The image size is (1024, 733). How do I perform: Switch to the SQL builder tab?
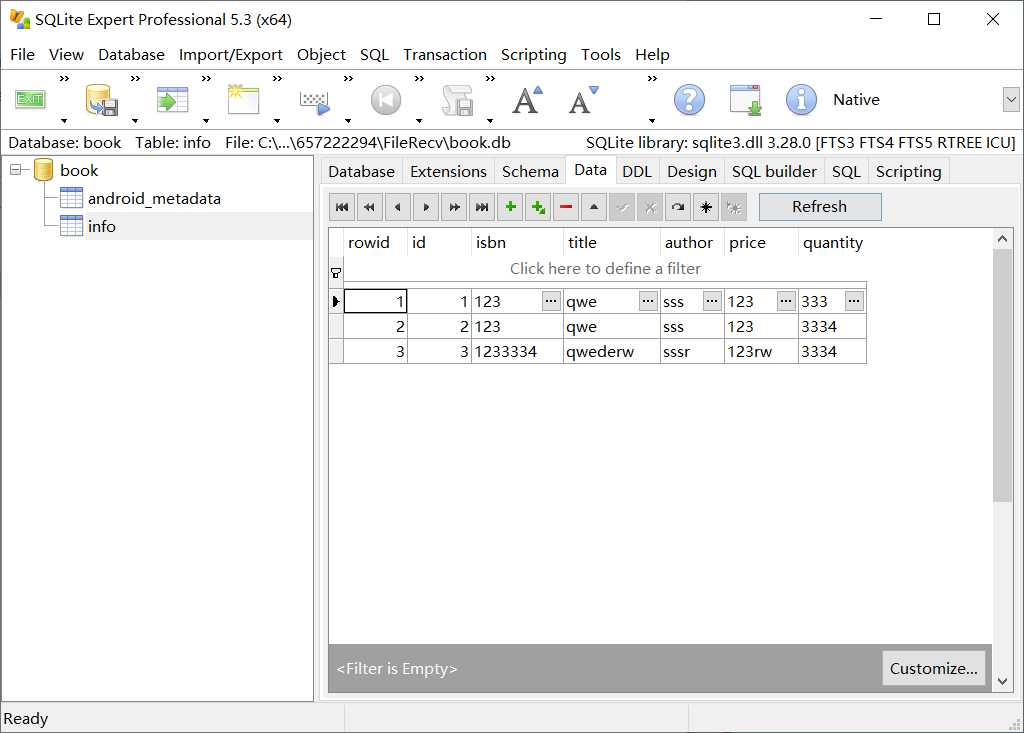click(774, 172)
